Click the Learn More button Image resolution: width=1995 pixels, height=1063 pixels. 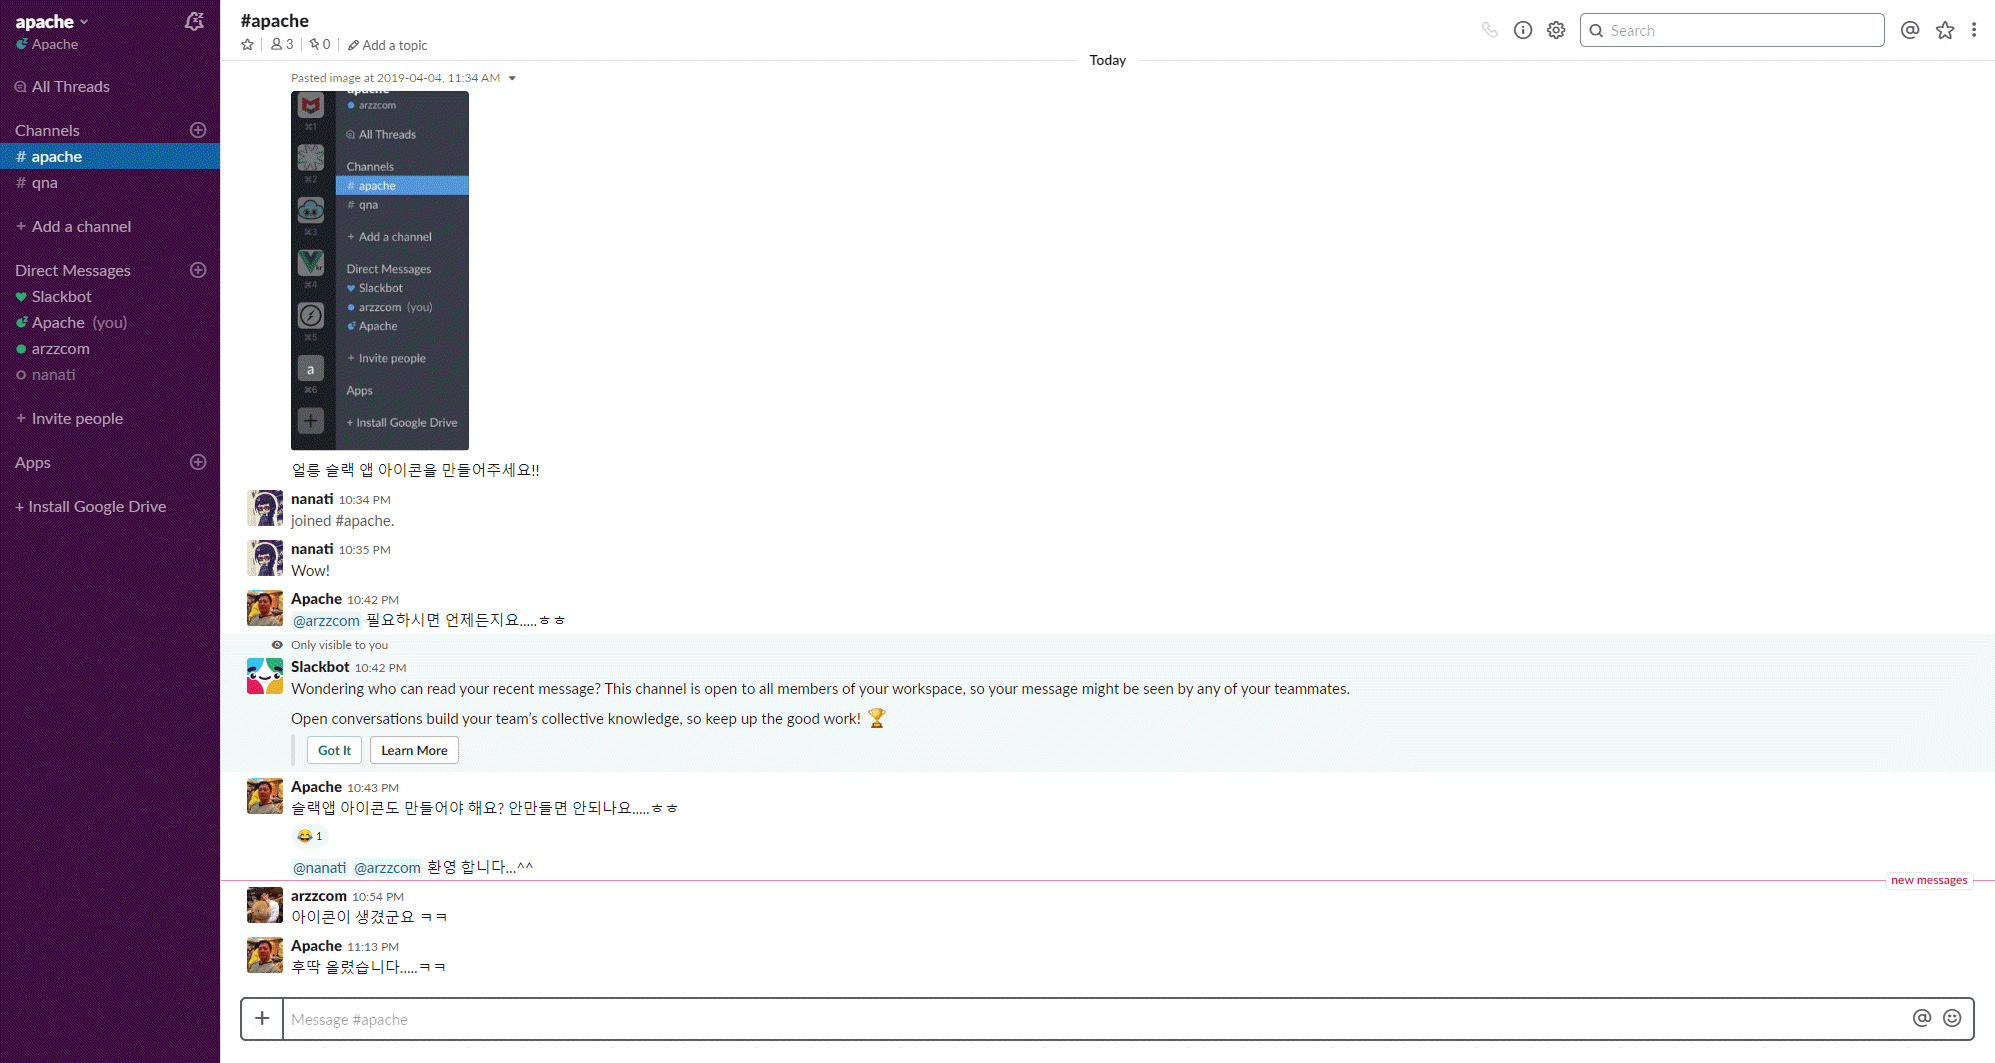point(414,750)
